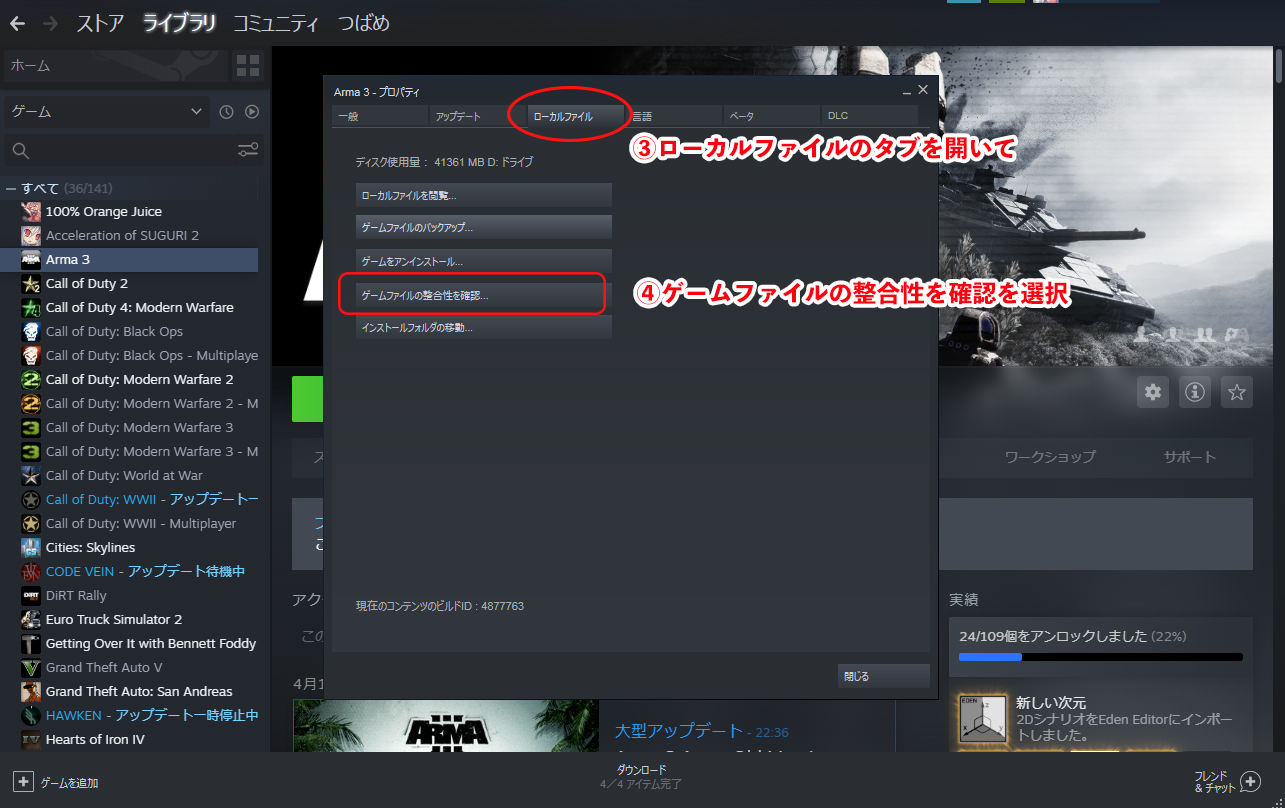The height and width of the screenshot is (808, 1285).
Task: Click Hearts of Iron IV icon
Action: coord(31,739)
